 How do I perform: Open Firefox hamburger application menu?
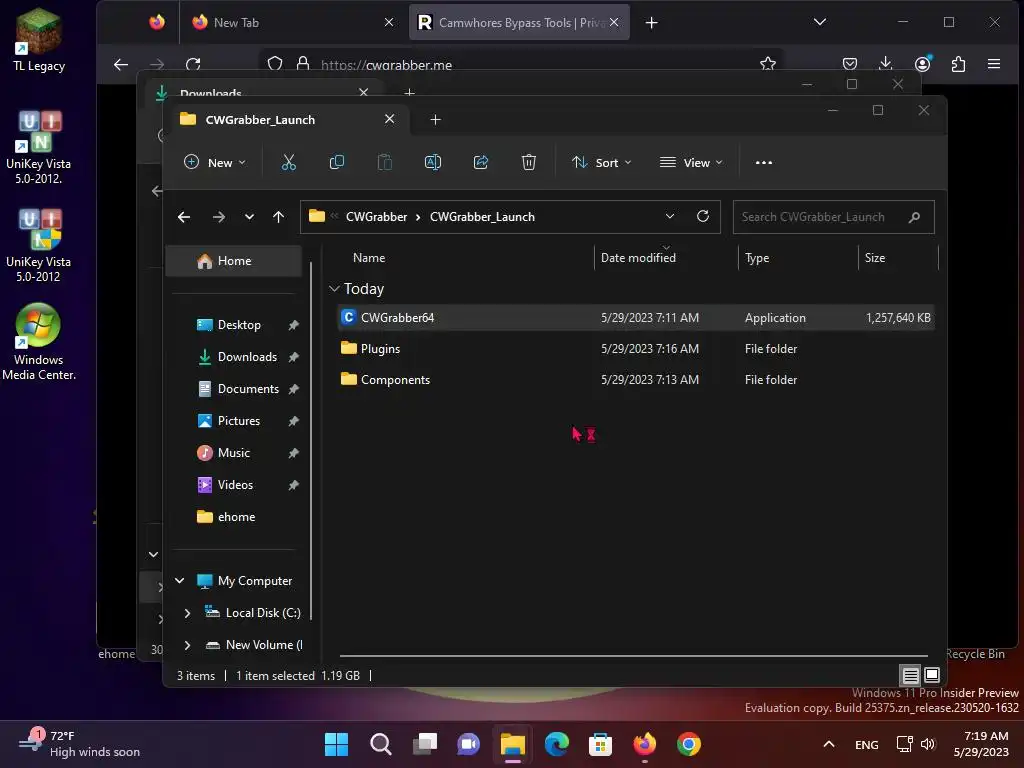point(994,64)
